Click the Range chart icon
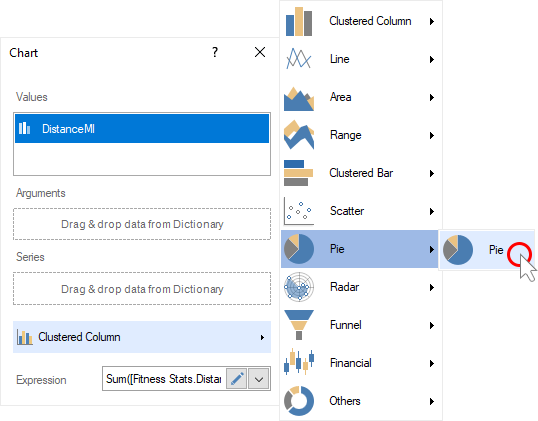Image resolution: width=538 pixels, height=421 pixels. pyautogui.click(x=299, y=135)
